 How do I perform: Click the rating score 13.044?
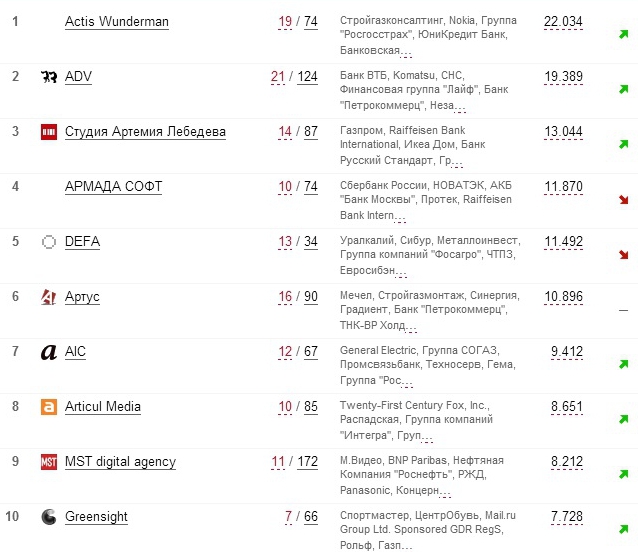(563, 131)
